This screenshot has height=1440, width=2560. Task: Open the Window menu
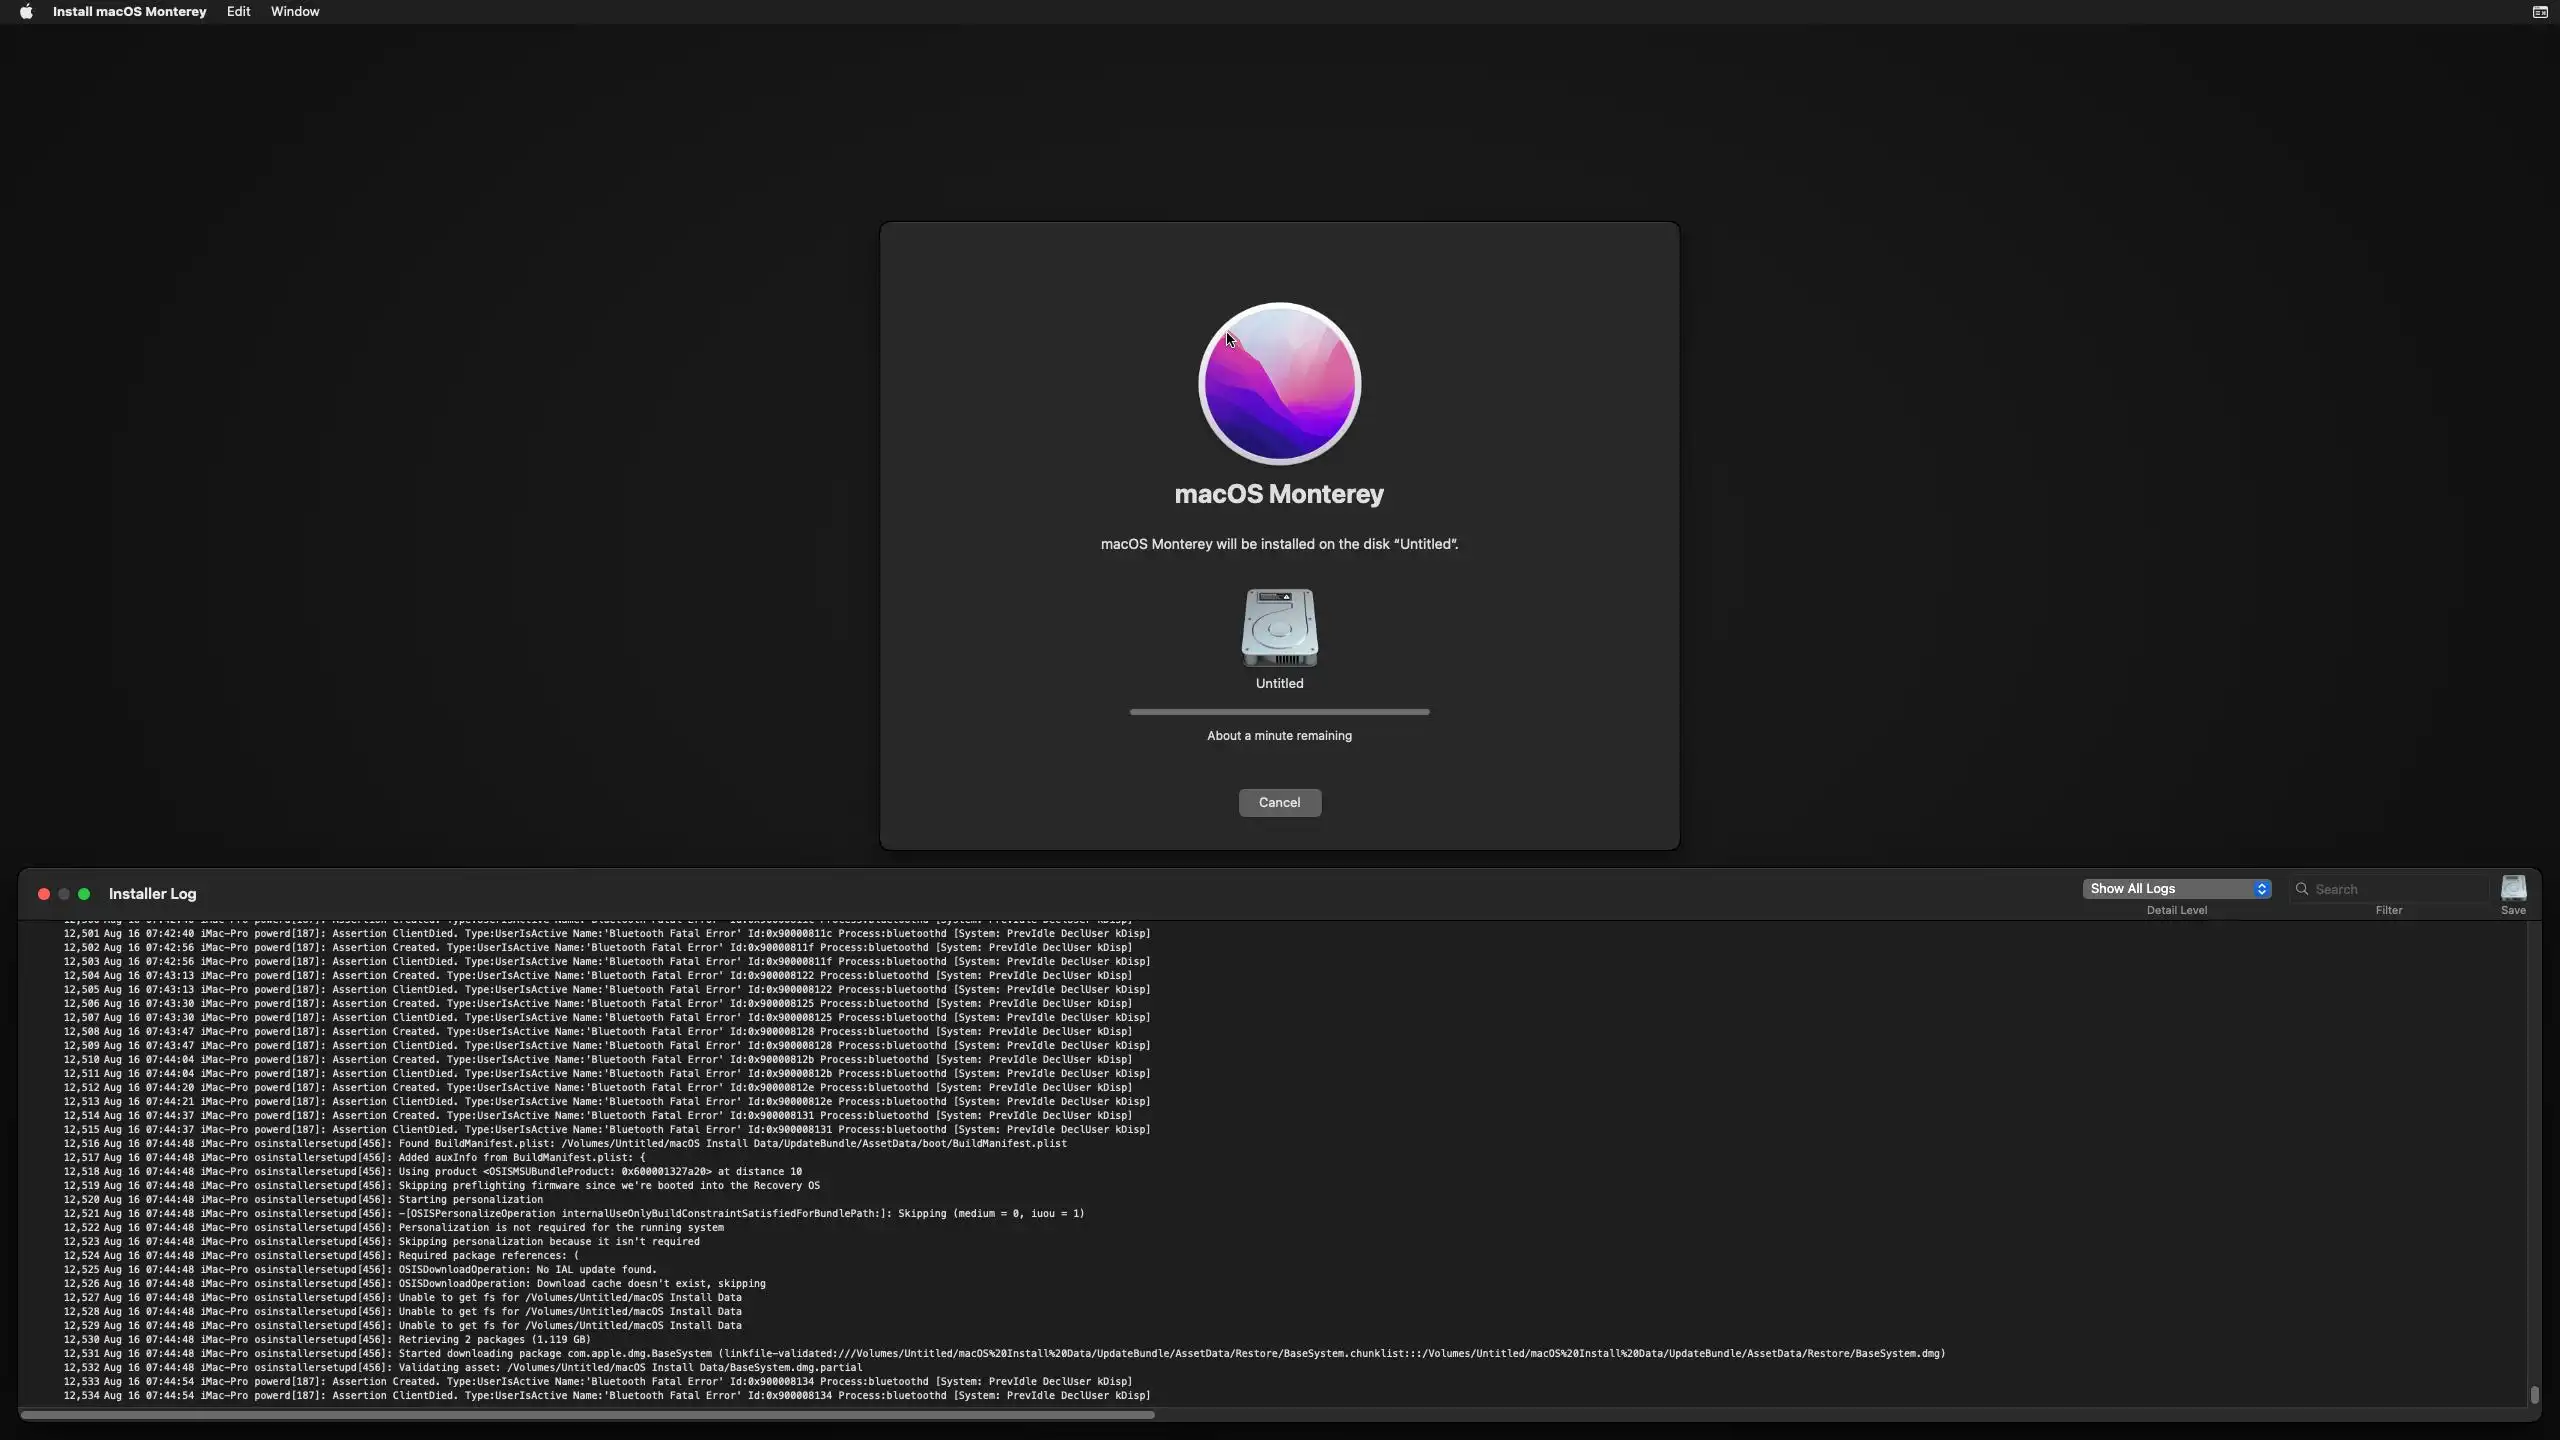coord(295,12)
